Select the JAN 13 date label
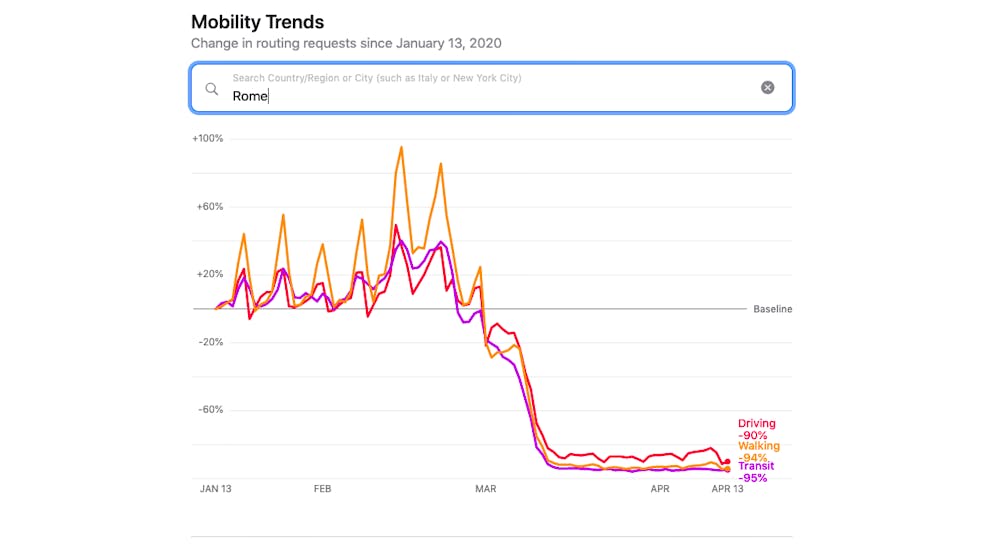 coord(217,489)
